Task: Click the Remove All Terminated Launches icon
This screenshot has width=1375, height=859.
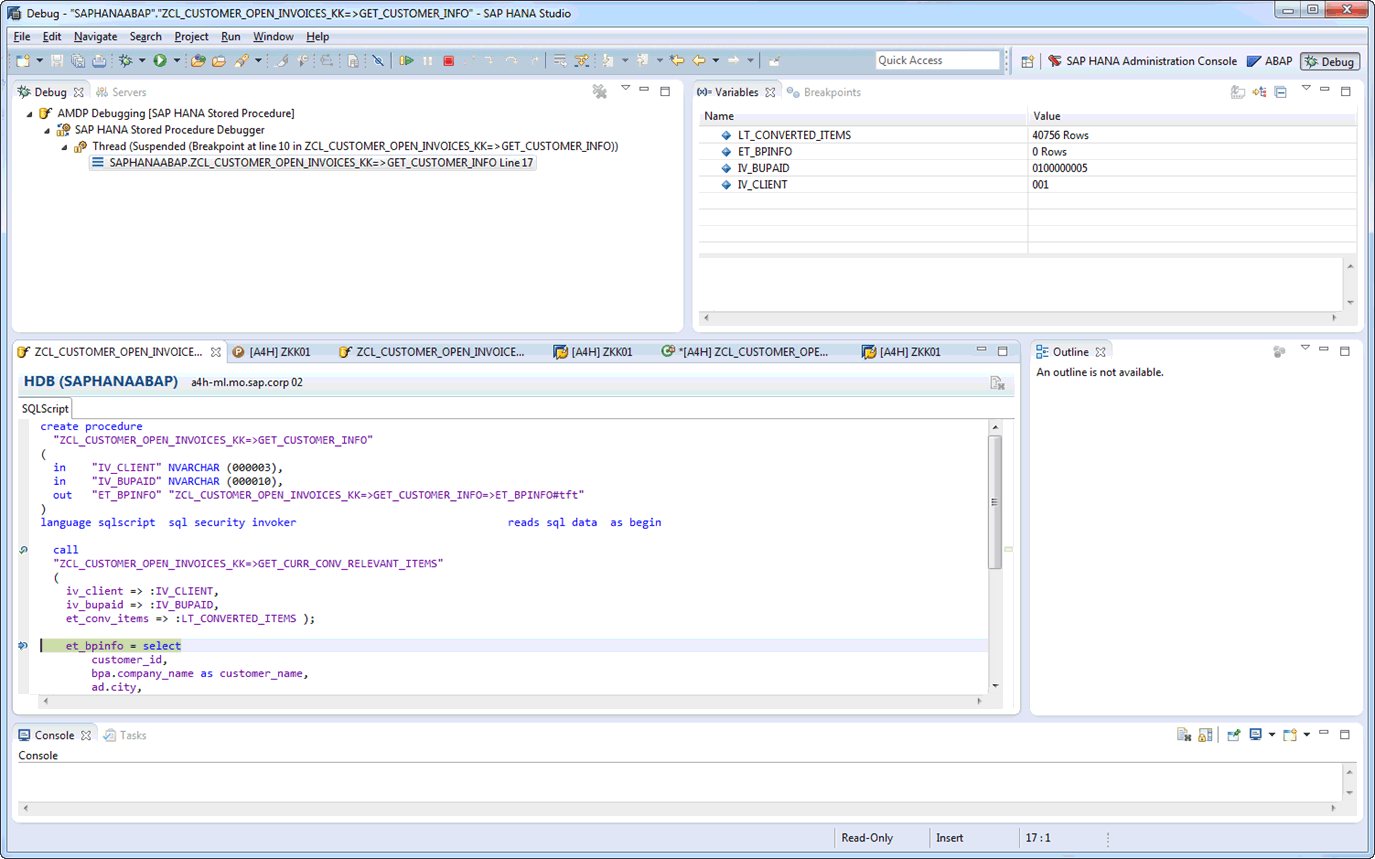Action: (600, 92)
